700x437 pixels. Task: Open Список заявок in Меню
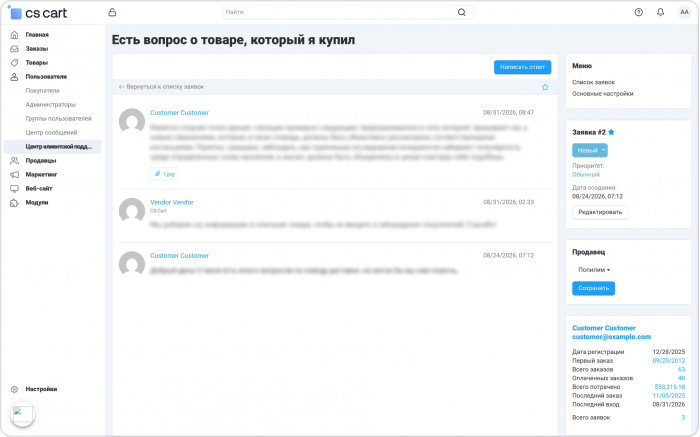coord(593,82)
